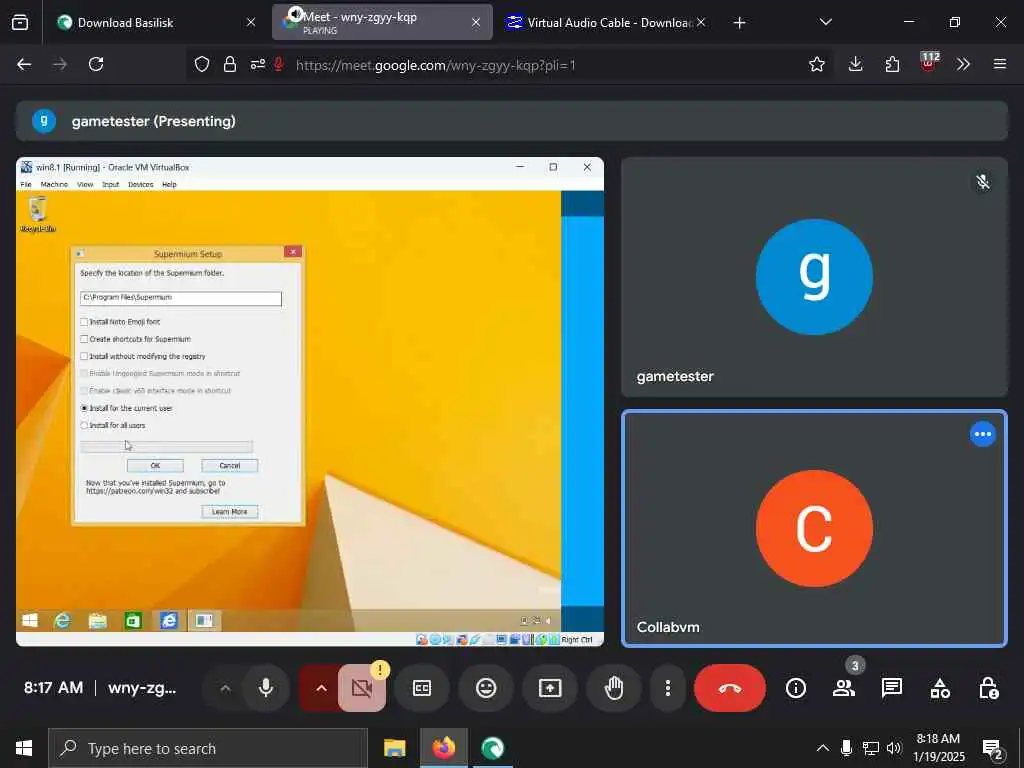Switch to the Virtual Audio Cable tab
The height and width of the screenshot is (768, 1024).
coord(604,22)
